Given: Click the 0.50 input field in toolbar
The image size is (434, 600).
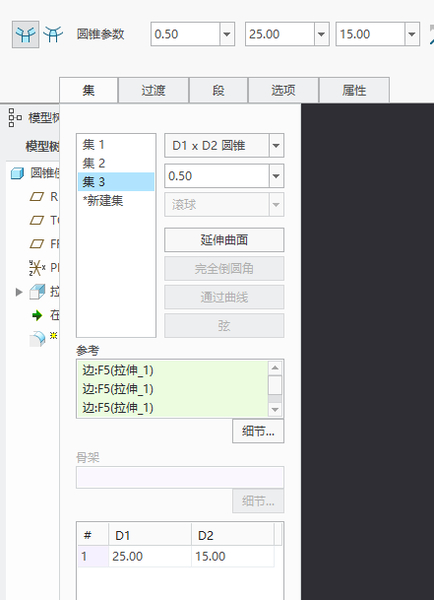Looking at the screenshot, I should pos(185,34).
